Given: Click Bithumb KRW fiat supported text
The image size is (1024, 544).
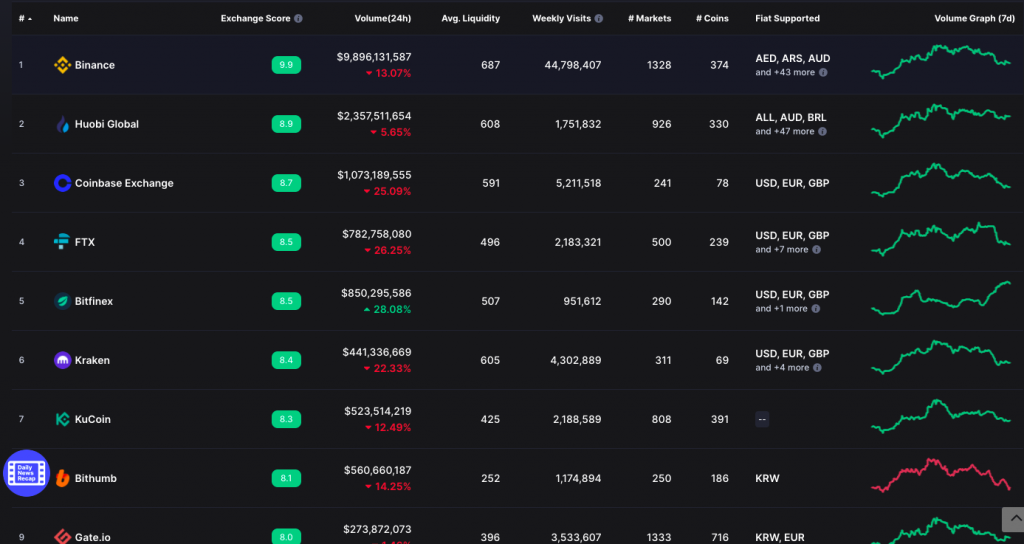Looking at the screenshot, I should click(x=767, y=478).
